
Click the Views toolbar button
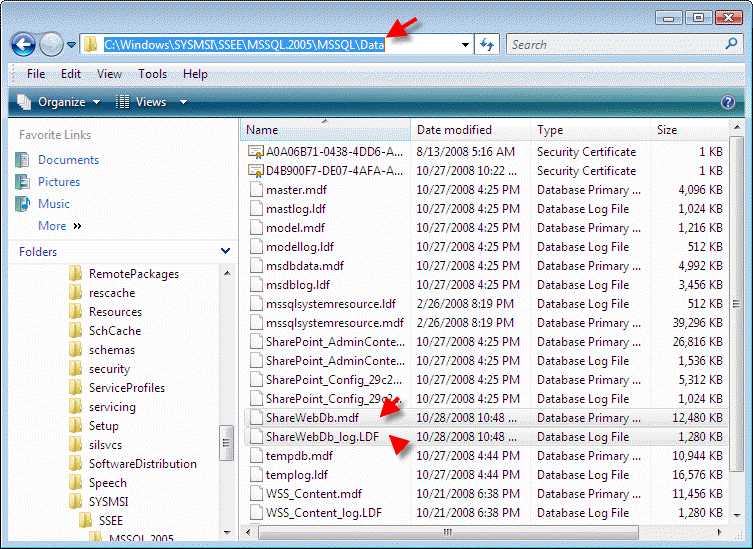pos(141,102)
